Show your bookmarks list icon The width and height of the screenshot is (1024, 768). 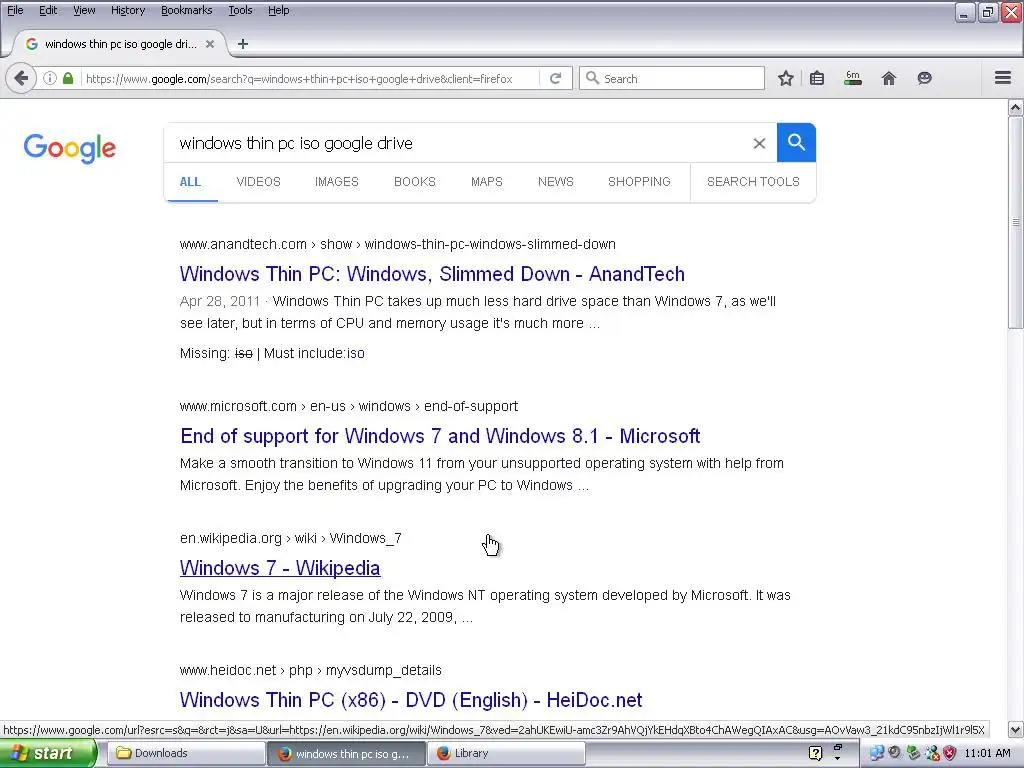(x=817, y=78)
